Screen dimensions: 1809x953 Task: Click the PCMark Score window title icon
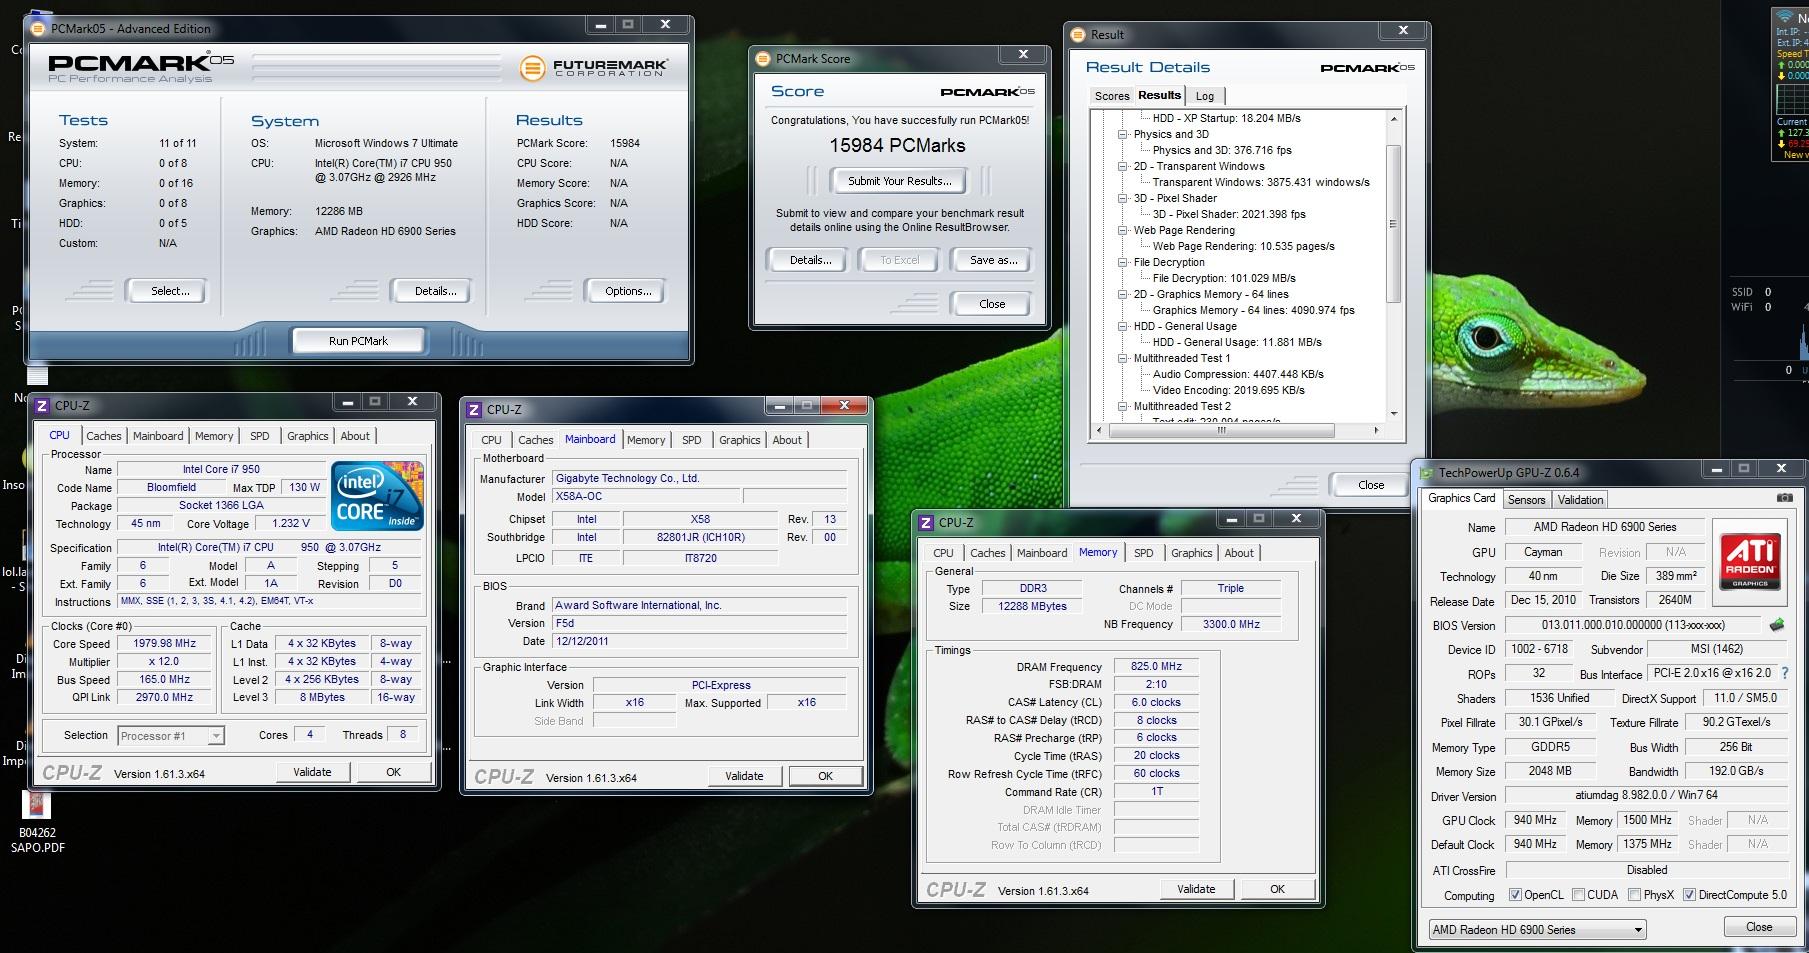pos(762,59)
